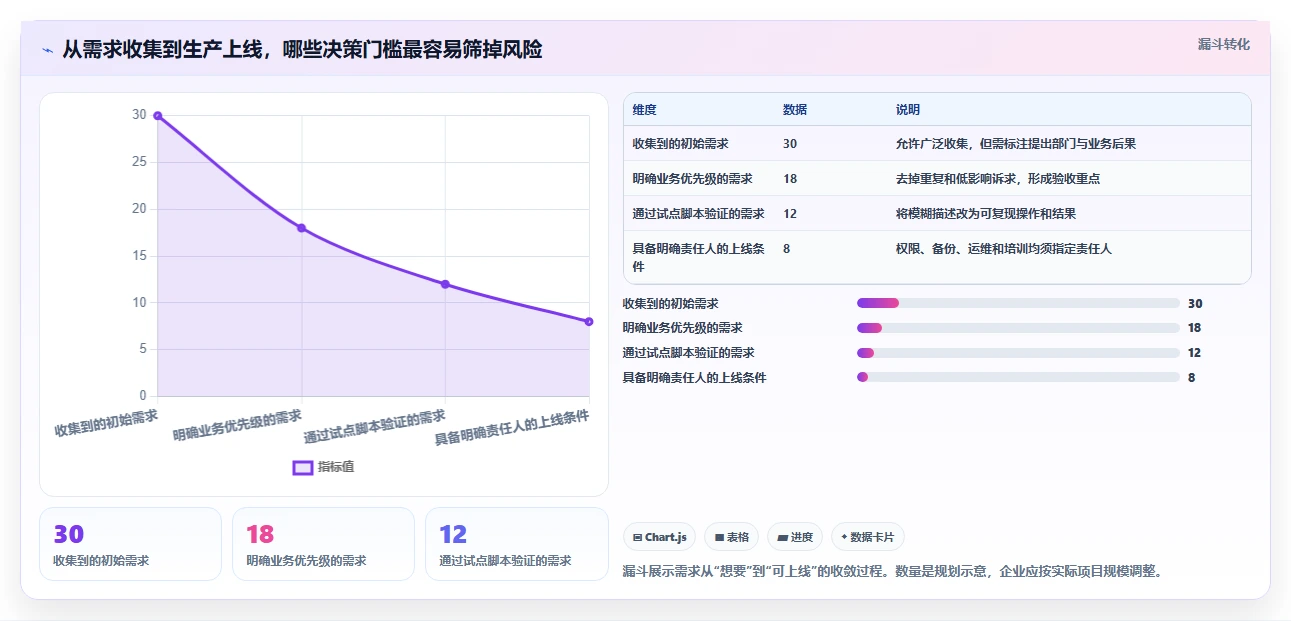
Task: Click progress list value 18
Action: point(1195,328)
